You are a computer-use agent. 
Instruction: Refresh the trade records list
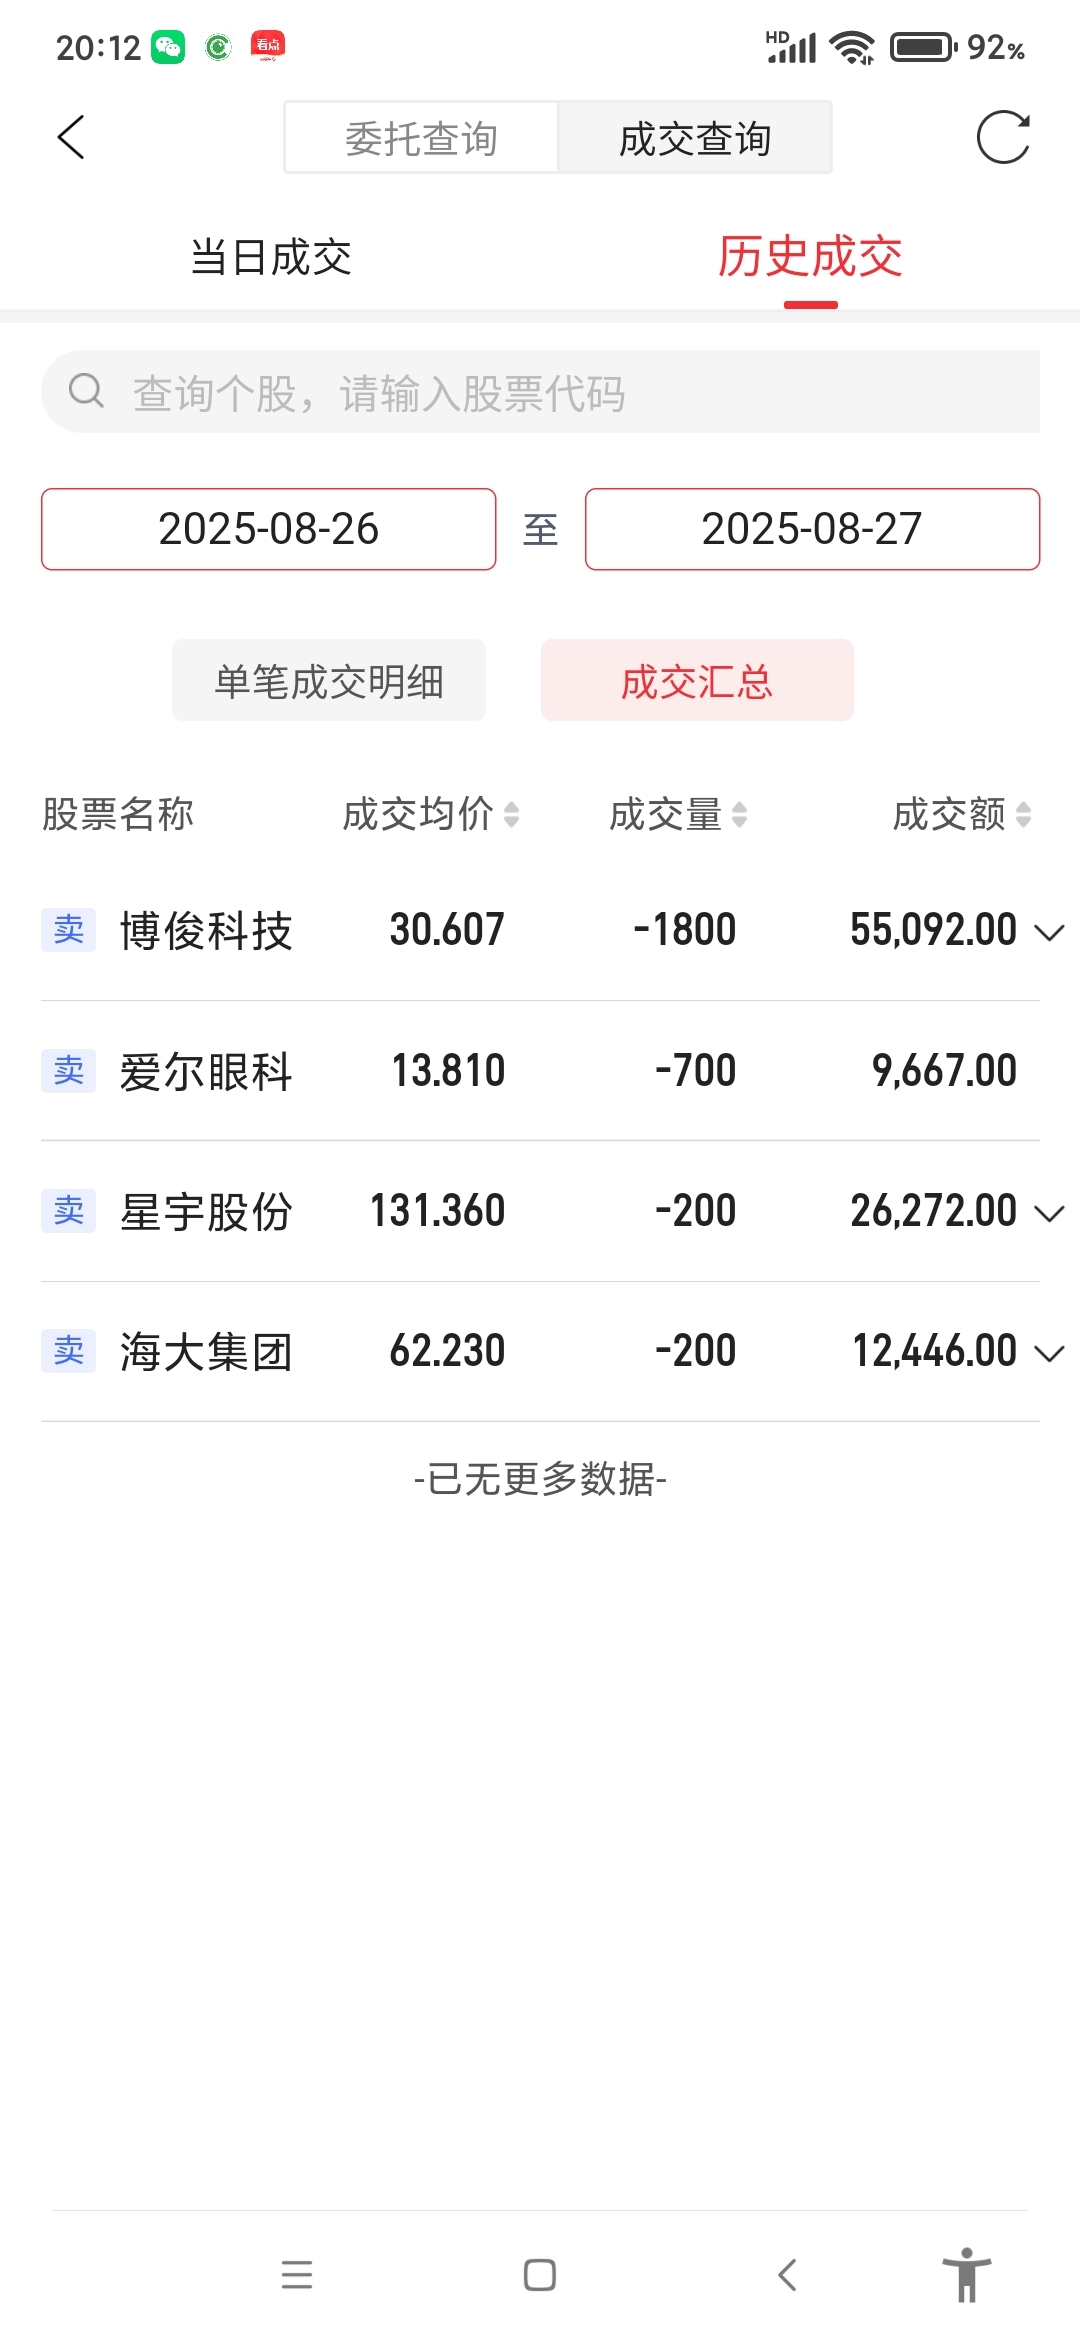pos(1003,137)
